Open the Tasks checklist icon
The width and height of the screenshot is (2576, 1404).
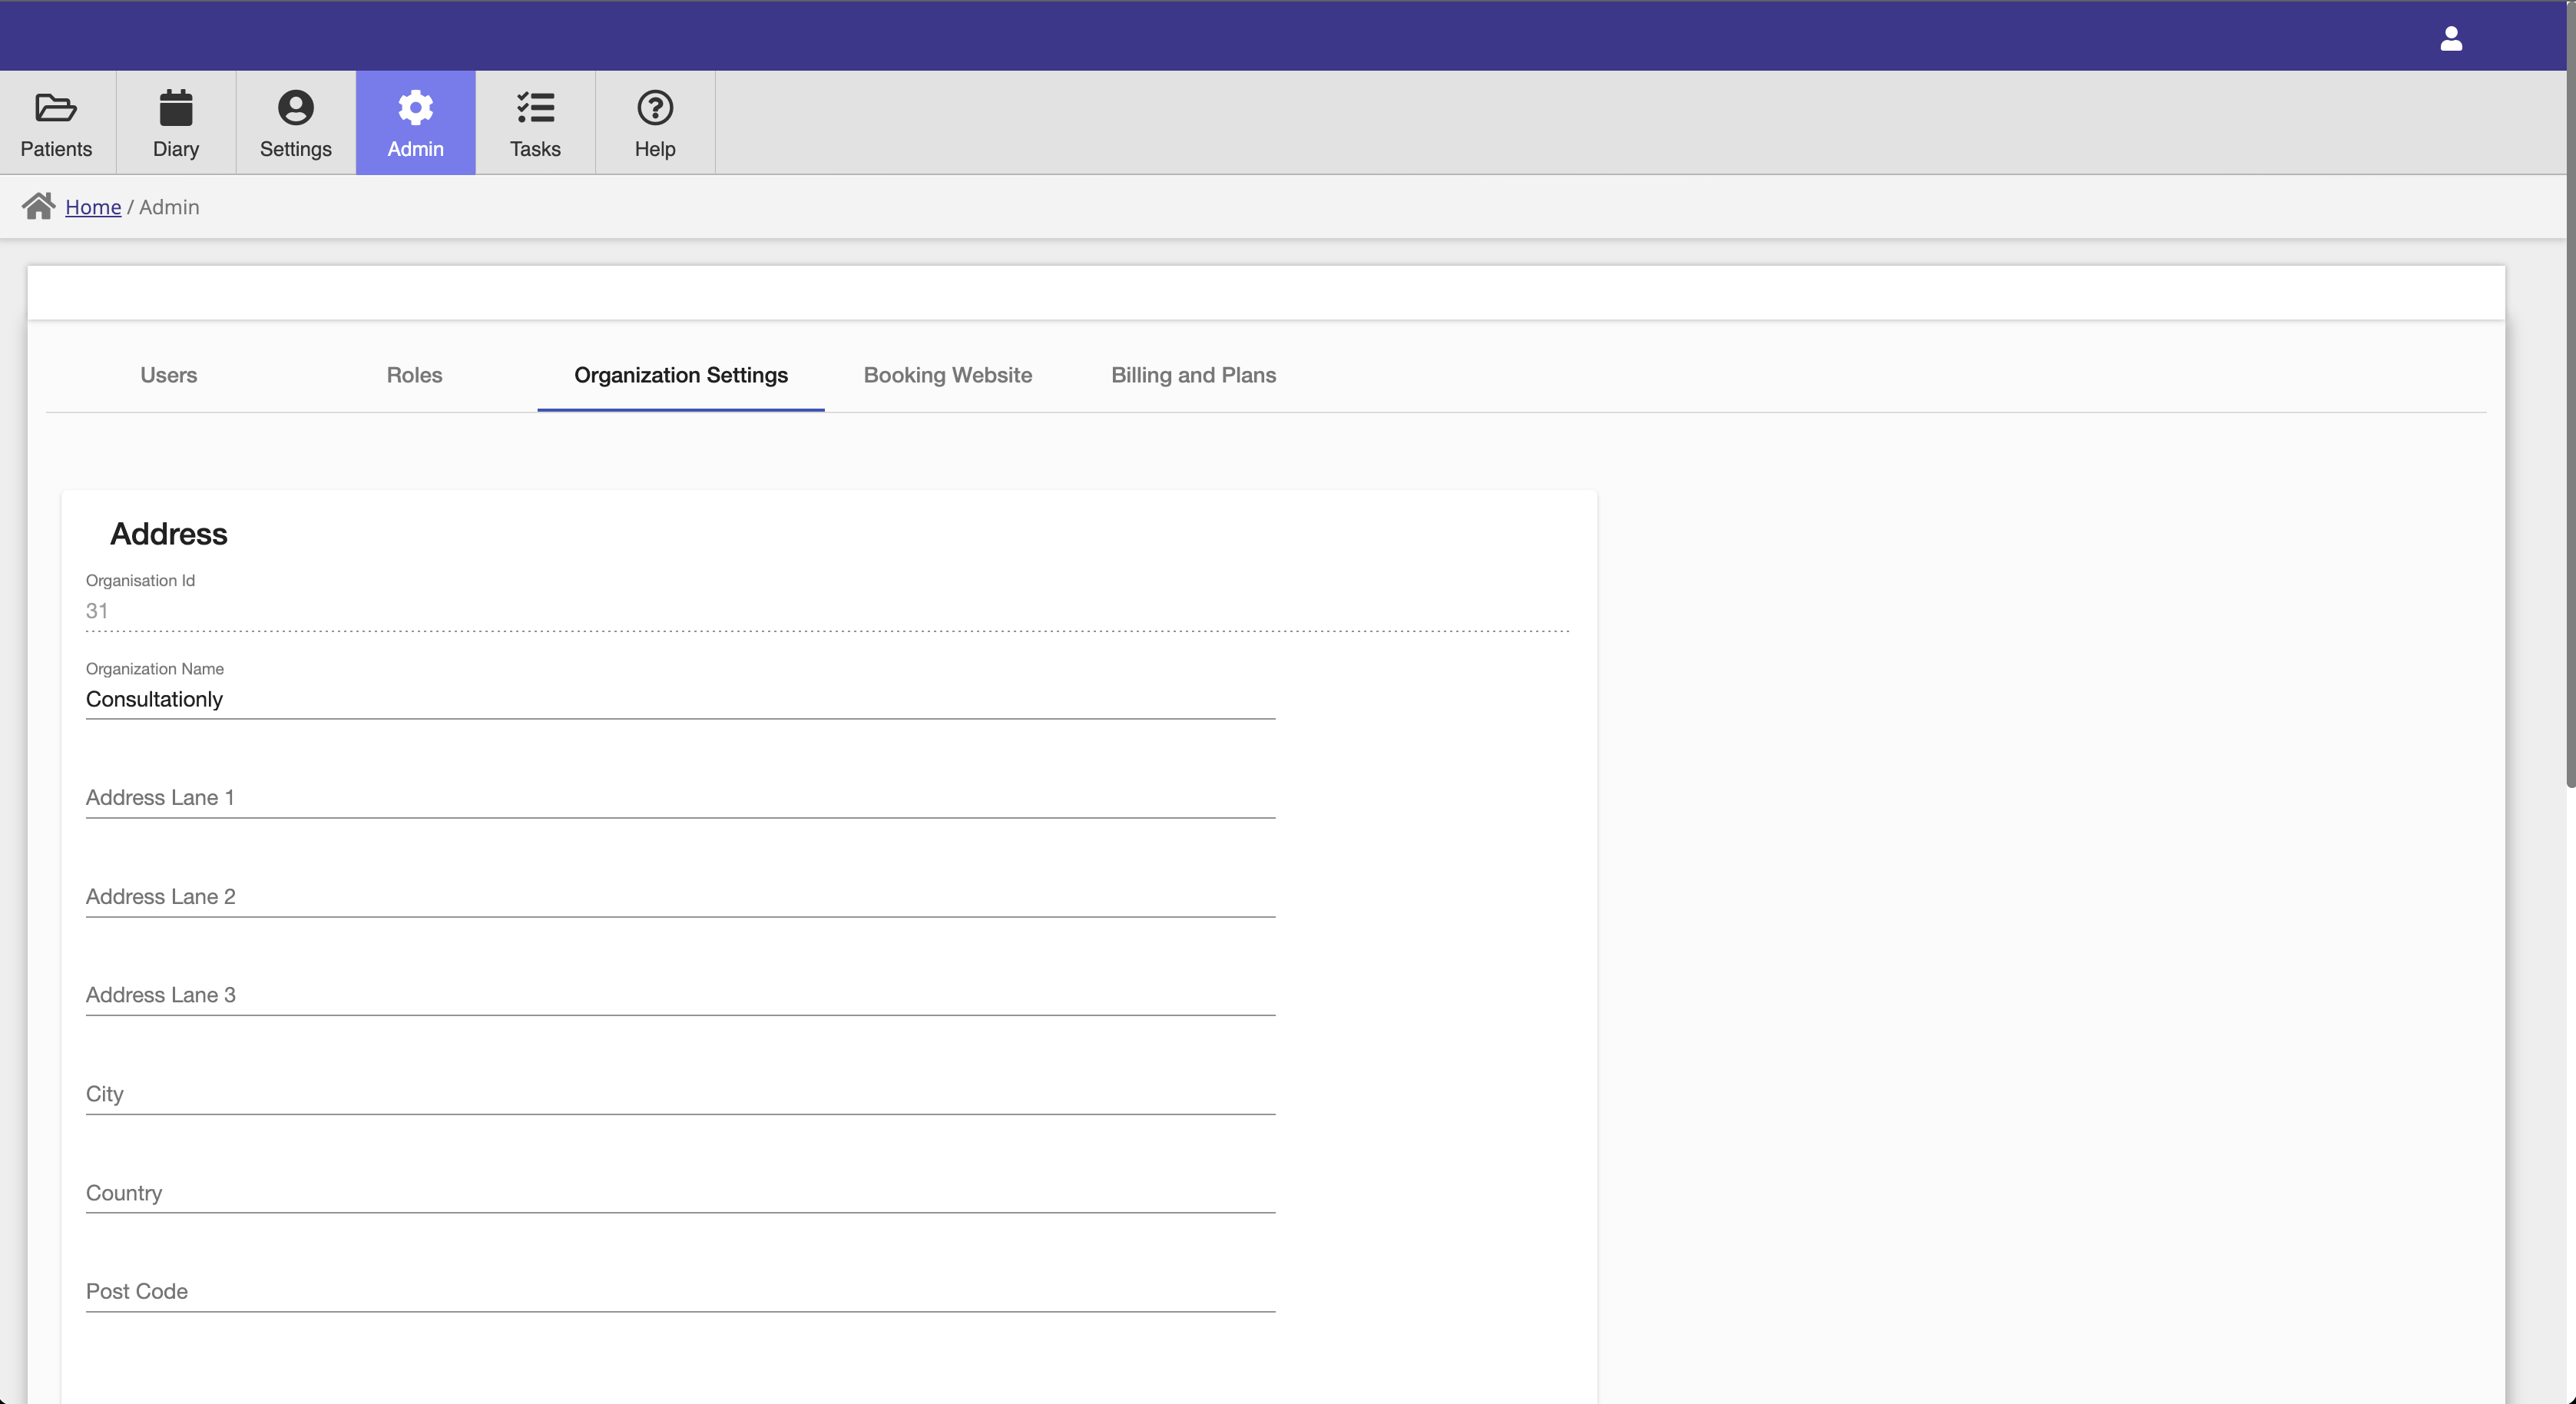536,108
